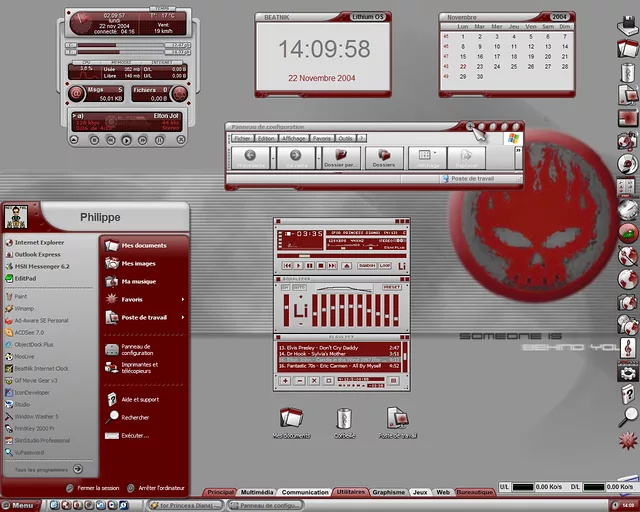Open the Fichier menu
The image size is (640, 512).
click(x=242, y=138)
